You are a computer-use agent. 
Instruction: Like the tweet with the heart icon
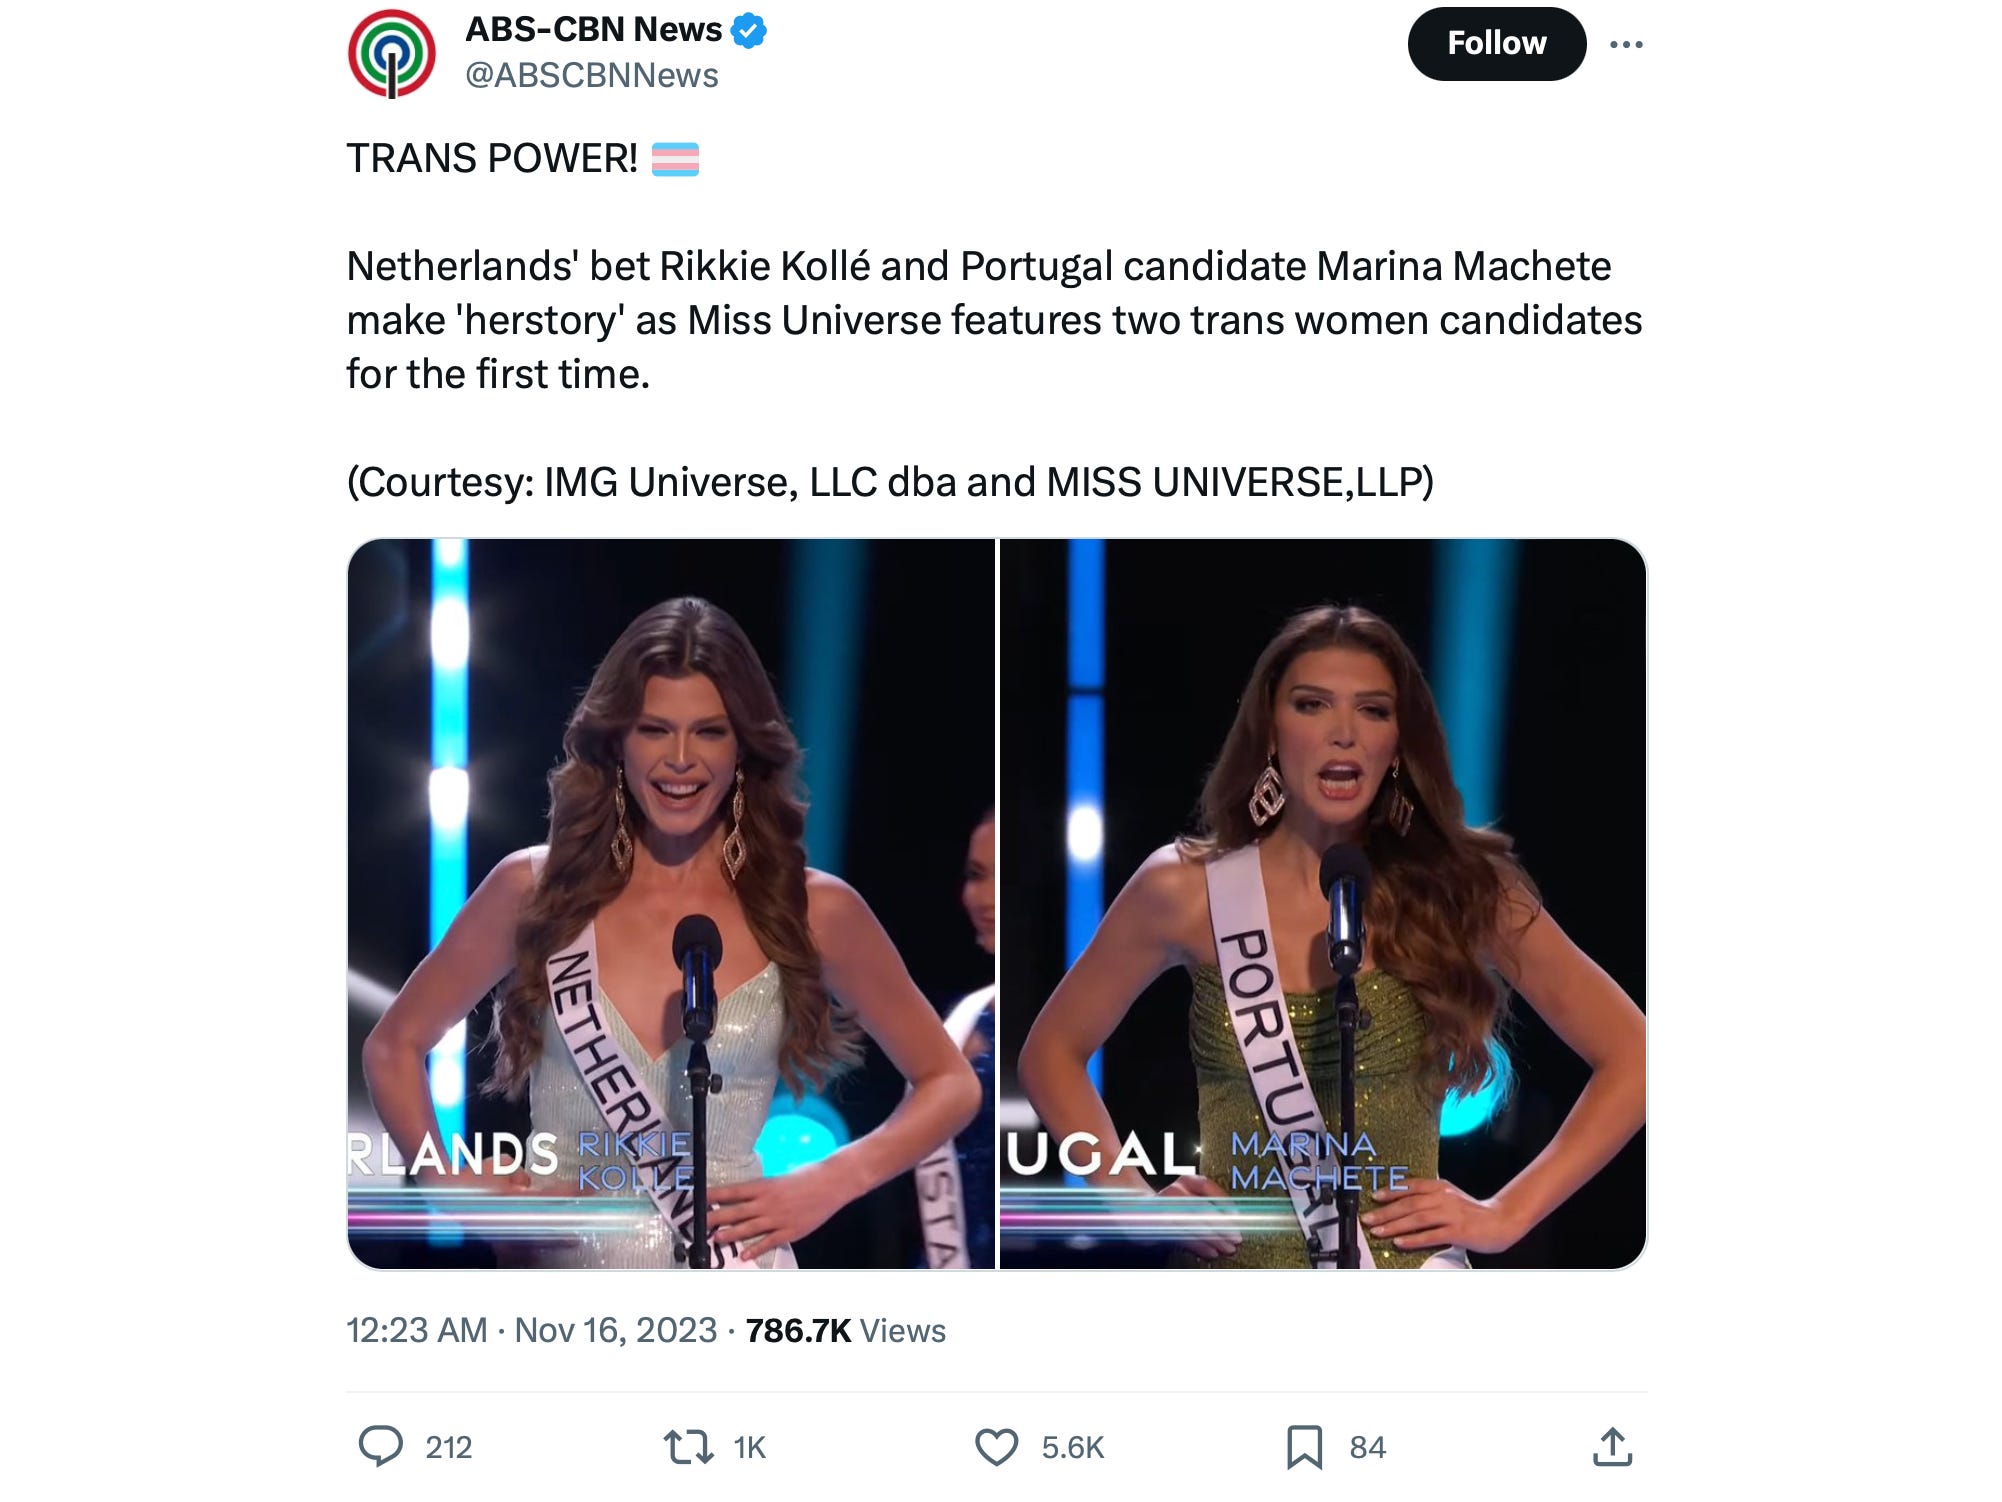pyautogui.click(x=996, y=1447)
